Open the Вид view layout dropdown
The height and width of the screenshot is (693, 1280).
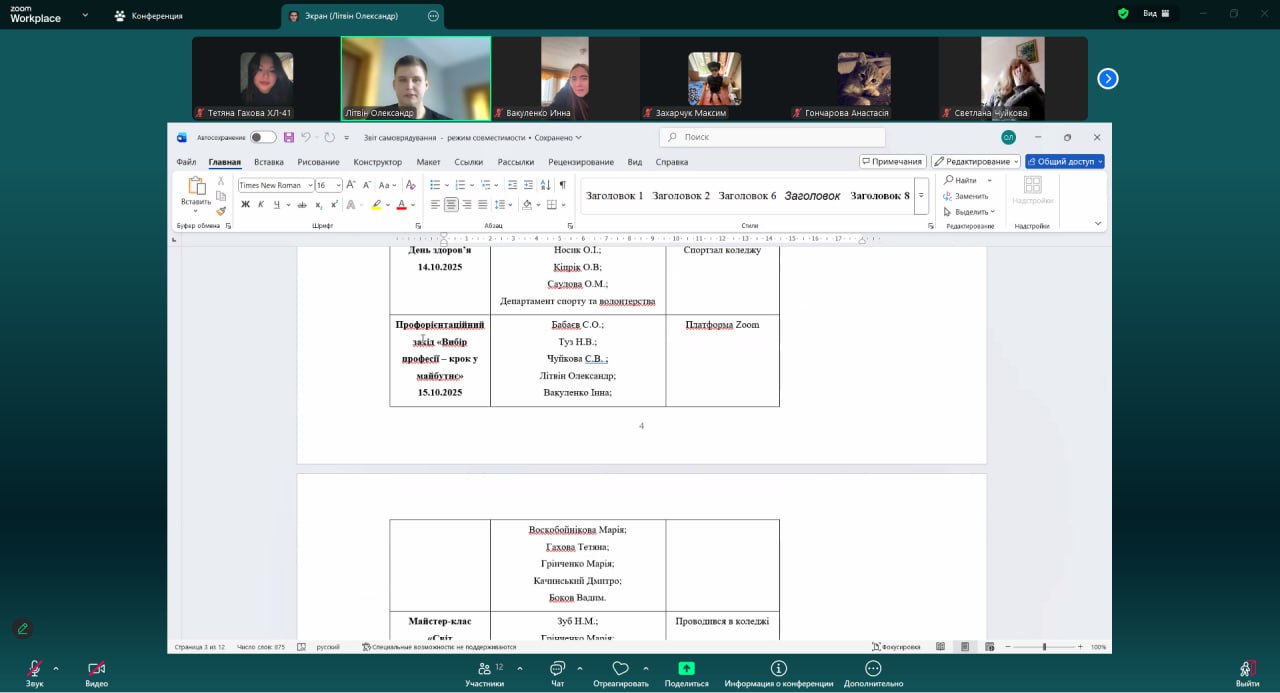pos(1156,14)
